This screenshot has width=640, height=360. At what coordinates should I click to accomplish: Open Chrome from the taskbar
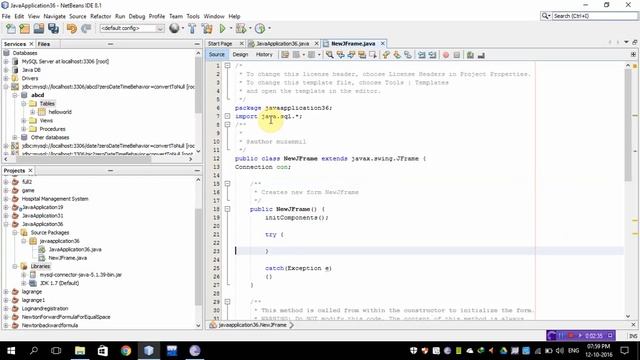point(126,350)
